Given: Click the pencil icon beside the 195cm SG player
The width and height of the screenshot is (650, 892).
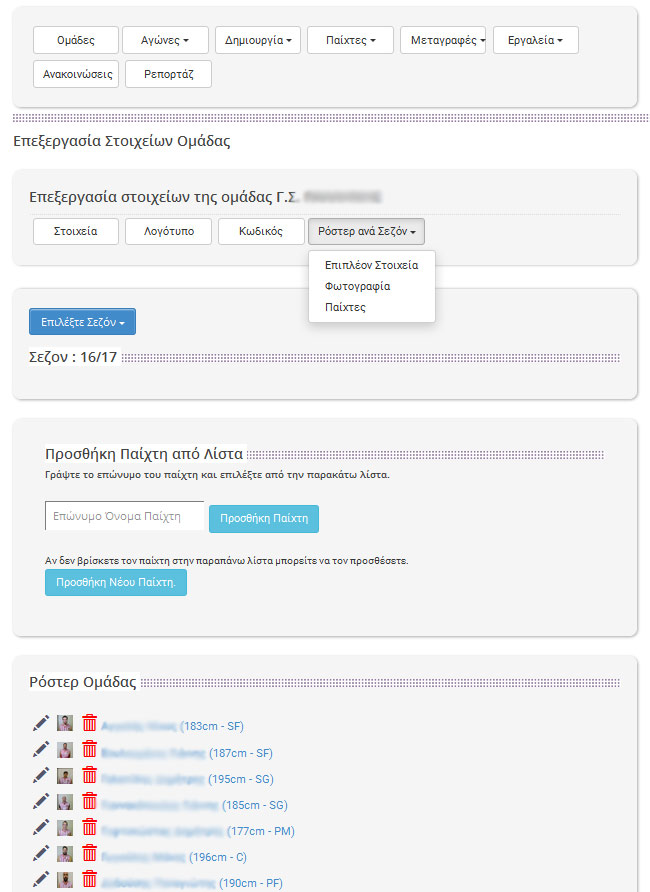Looking at the screenshot, I should point(41,775).
